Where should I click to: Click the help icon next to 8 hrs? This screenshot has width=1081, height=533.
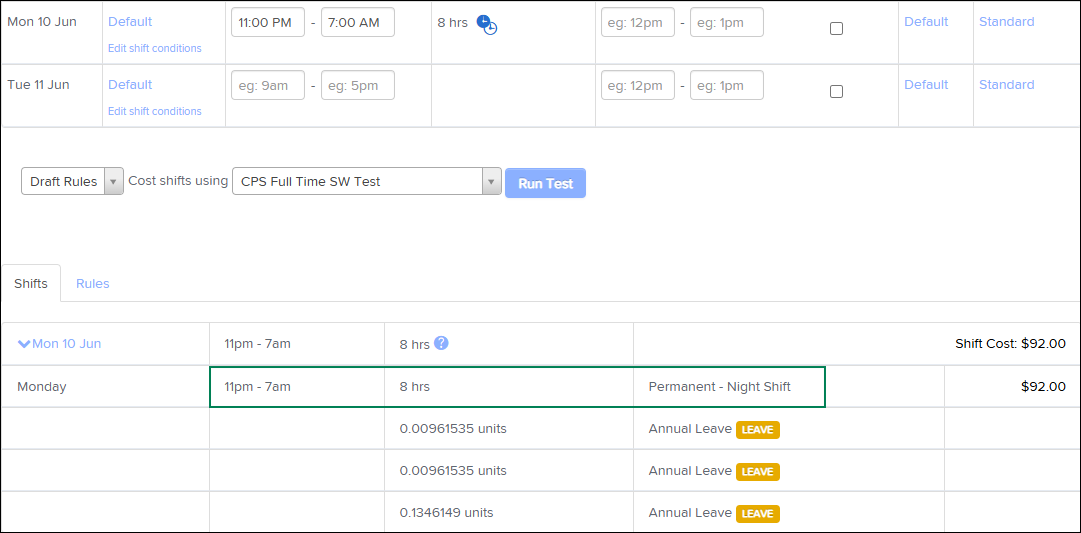[441, 343]
